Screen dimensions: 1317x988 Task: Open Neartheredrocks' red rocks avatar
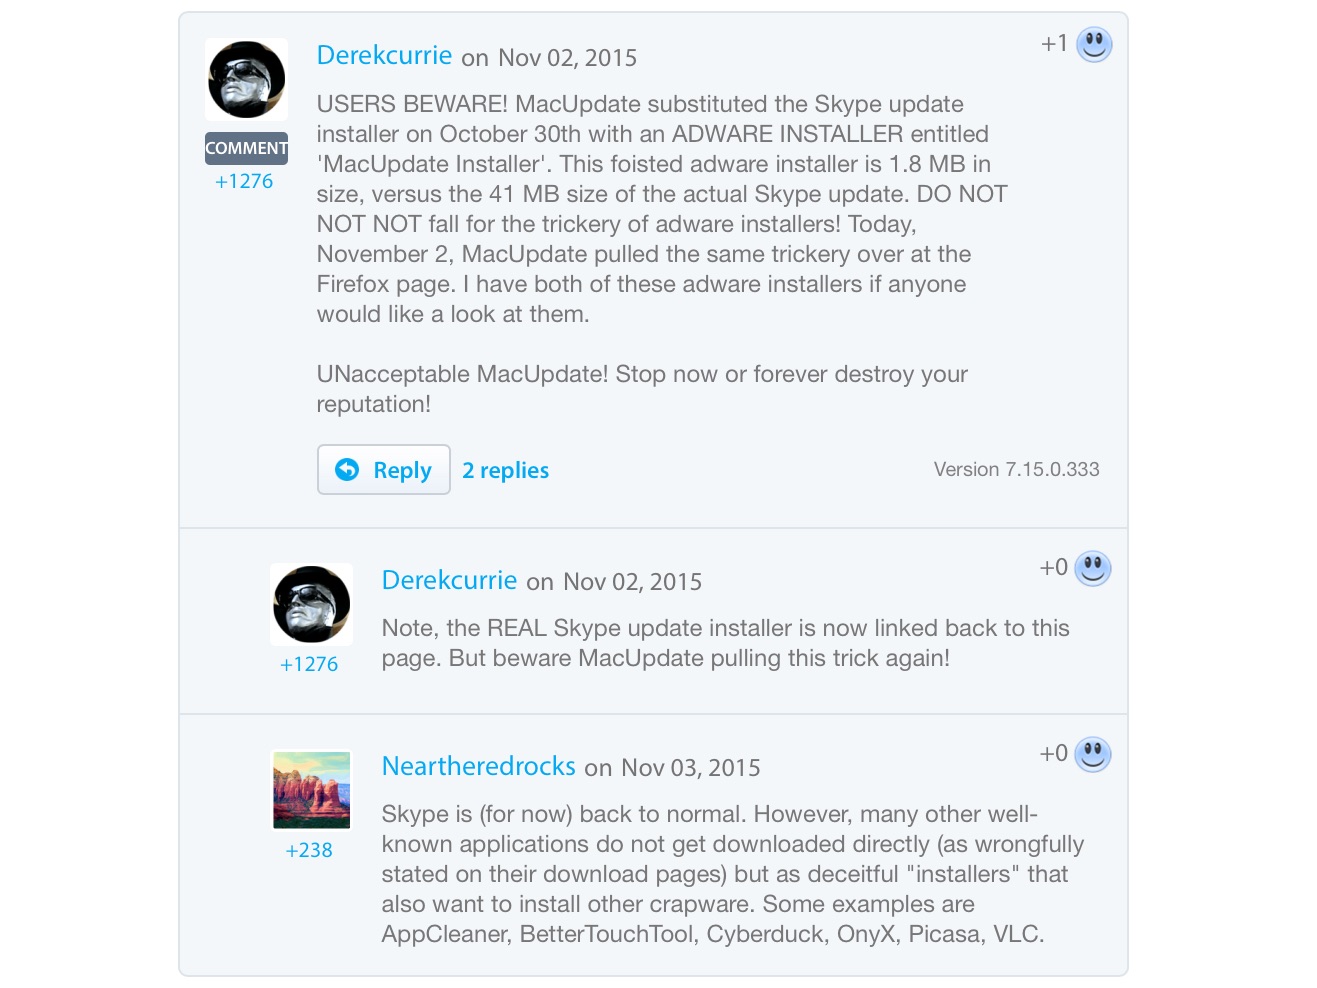click(311, 790)
